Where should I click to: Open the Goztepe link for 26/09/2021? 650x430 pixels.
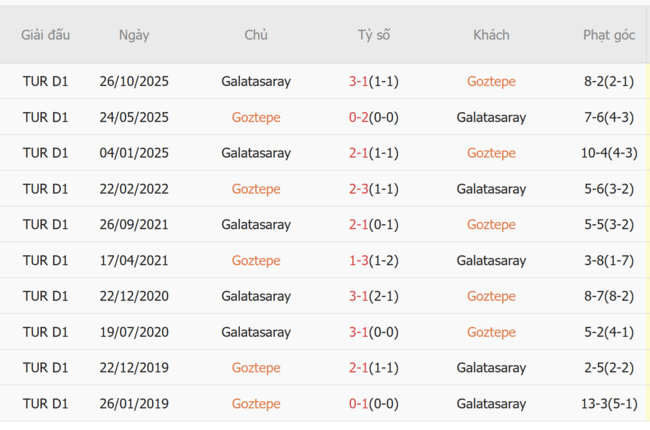pyautogui.click(x=491, y=225)
